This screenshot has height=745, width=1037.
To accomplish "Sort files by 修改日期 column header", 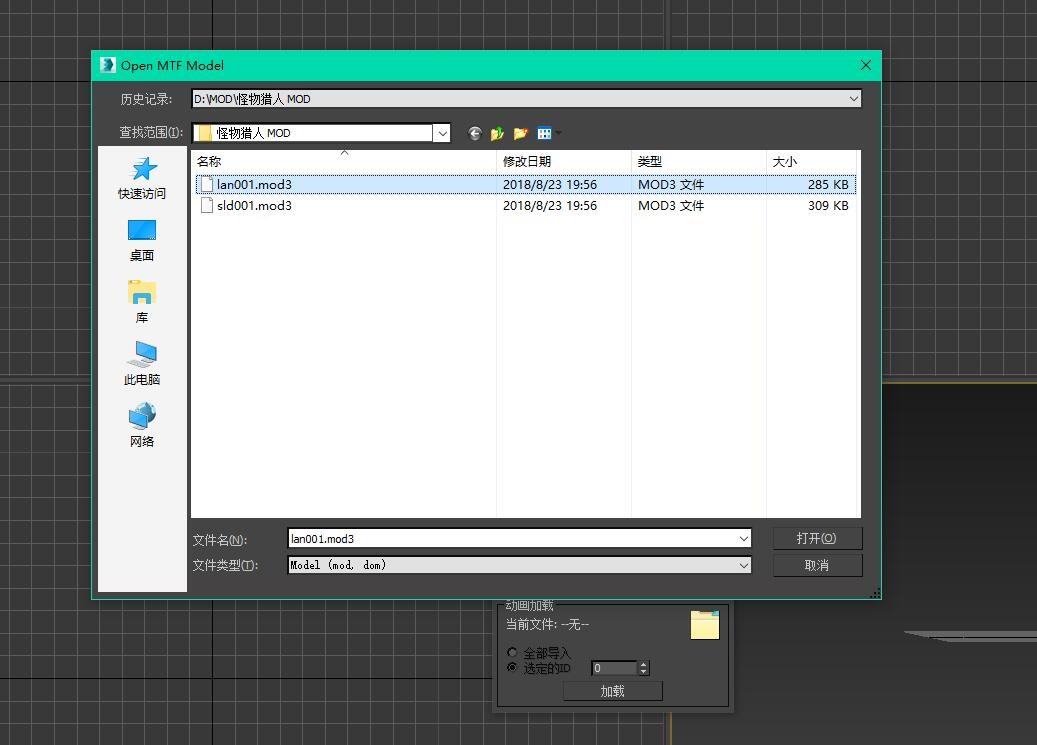I will pos(527,161).
